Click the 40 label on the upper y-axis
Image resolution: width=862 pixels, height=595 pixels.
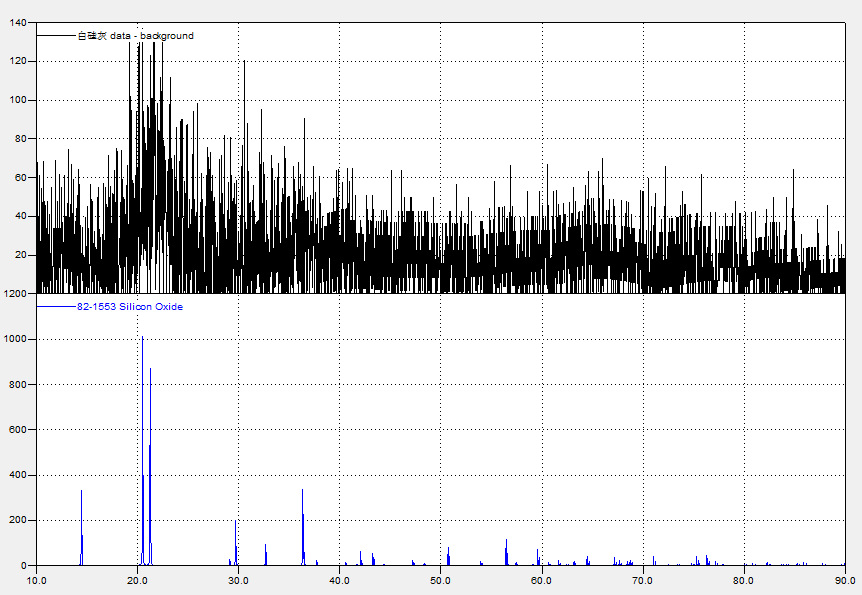[x=21, y=216]
